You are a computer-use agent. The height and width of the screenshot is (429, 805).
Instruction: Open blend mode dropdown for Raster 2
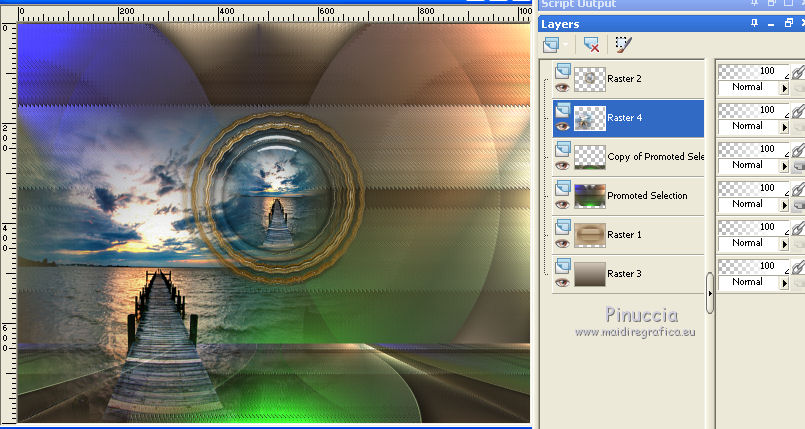coord(784,88)
